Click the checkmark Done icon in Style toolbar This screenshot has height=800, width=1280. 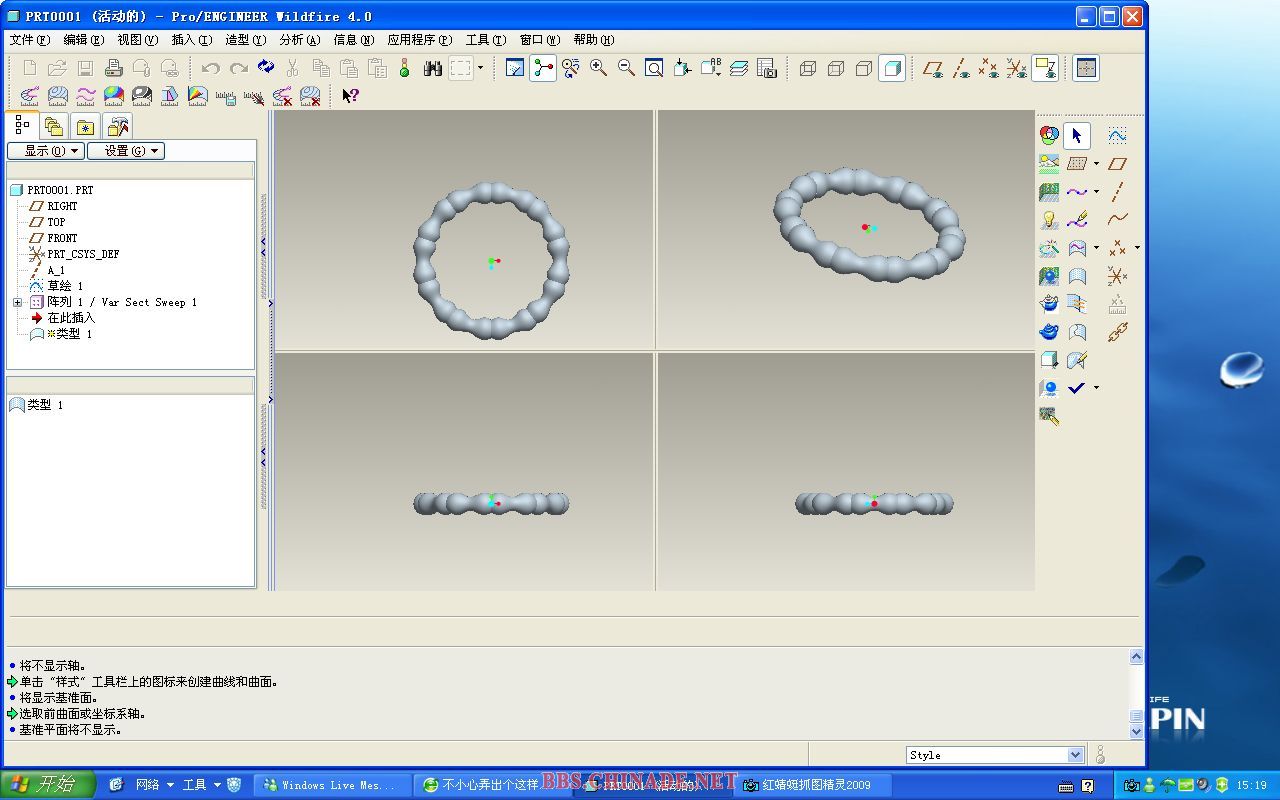1076,388
